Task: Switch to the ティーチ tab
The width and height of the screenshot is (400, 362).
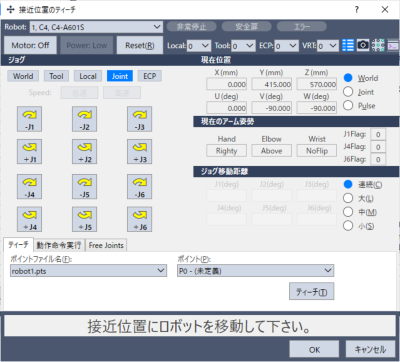Action: (18, 245)
